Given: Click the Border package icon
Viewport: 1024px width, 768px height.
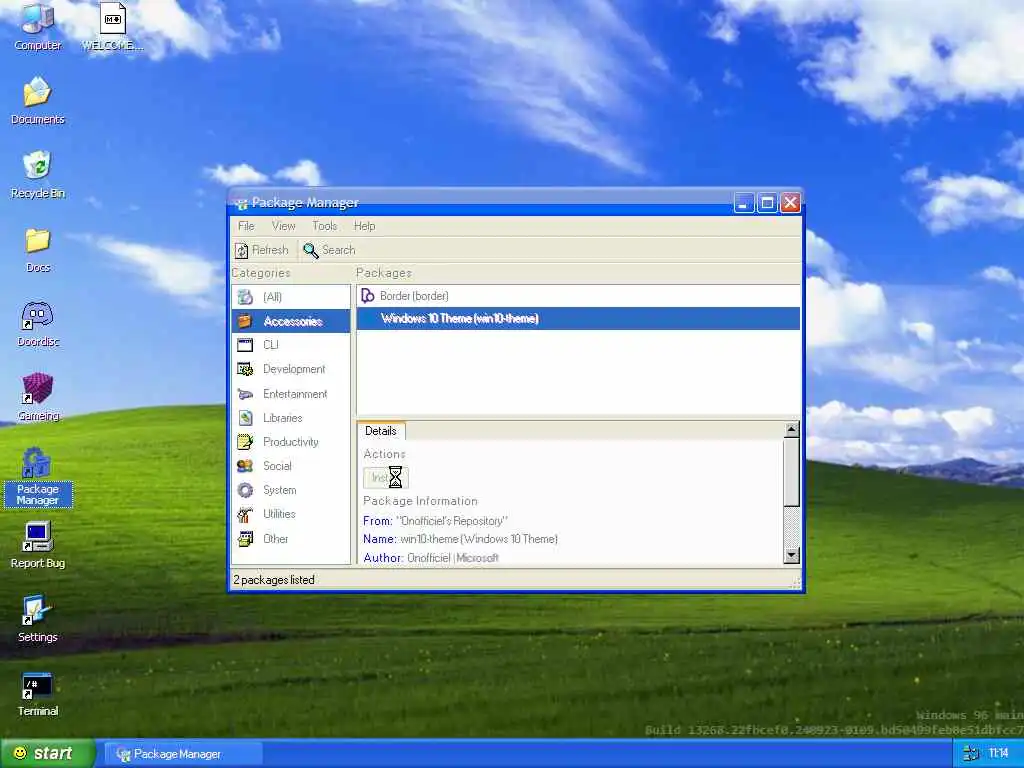Looking at the screenshot, I should 368,296.
